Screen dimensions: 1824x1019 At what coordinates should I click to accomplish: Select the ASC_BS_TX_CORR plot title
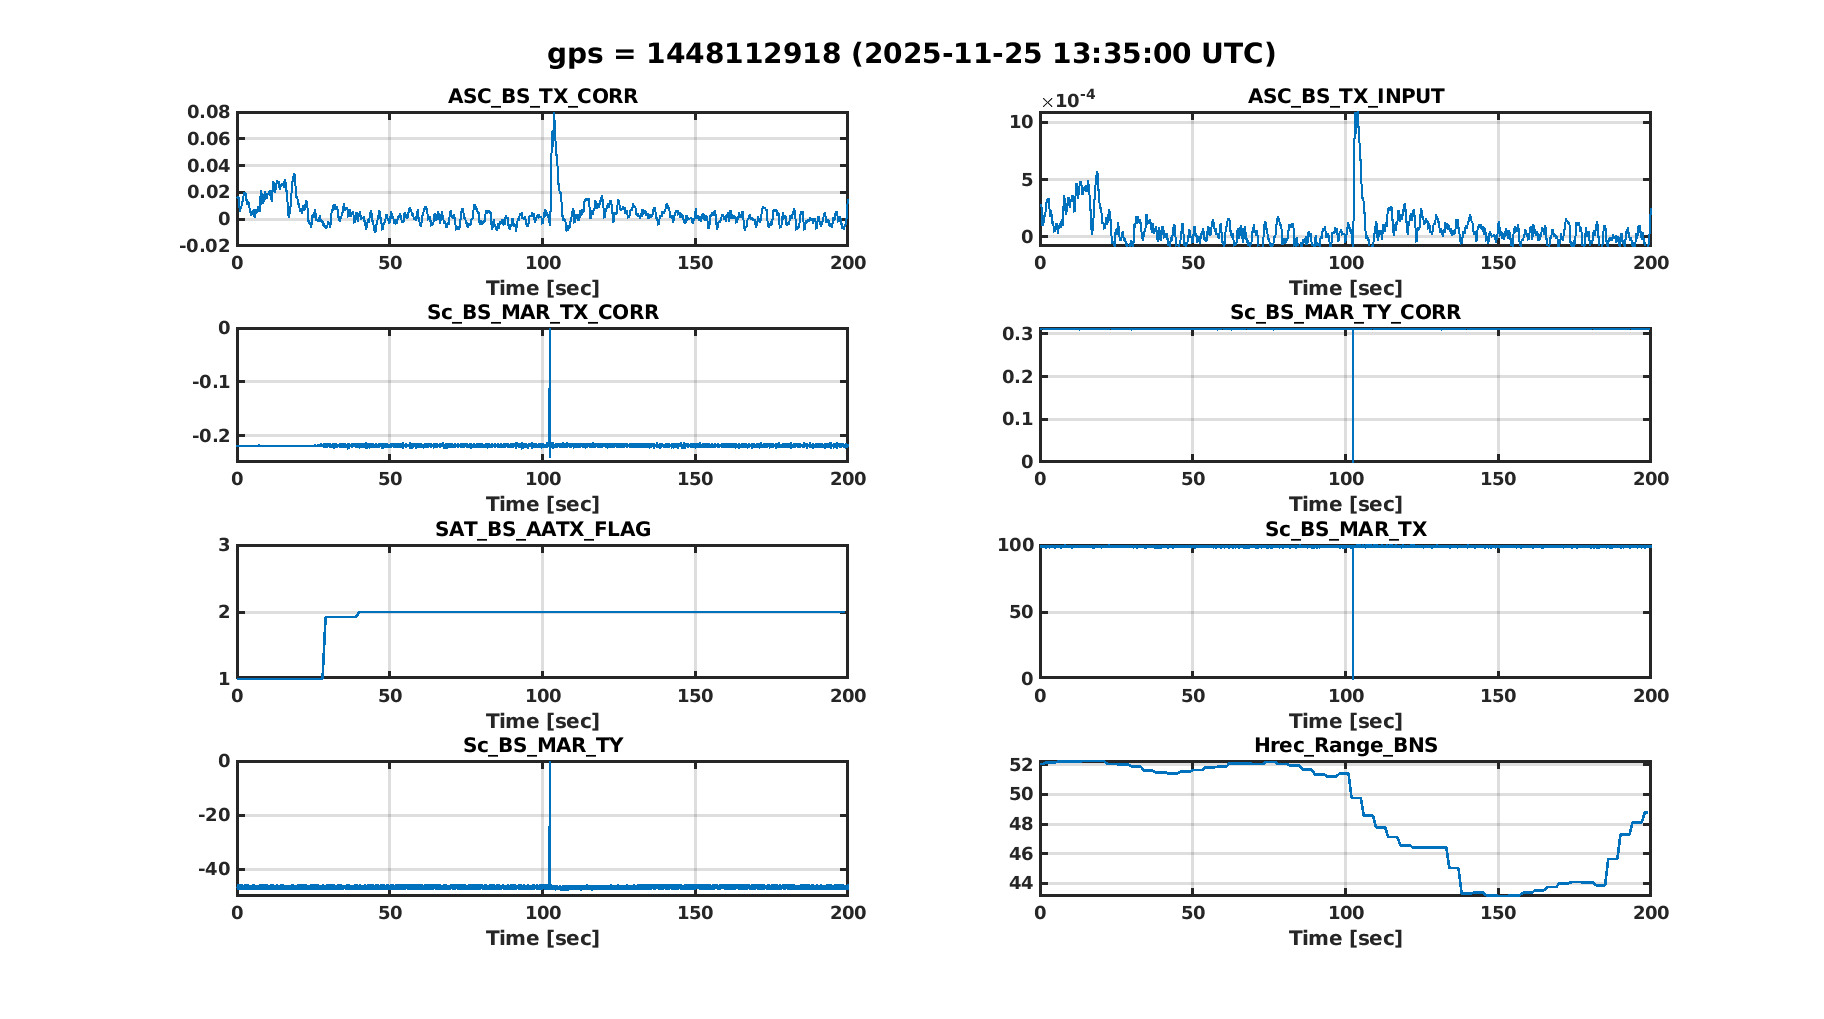click(542, 96)
